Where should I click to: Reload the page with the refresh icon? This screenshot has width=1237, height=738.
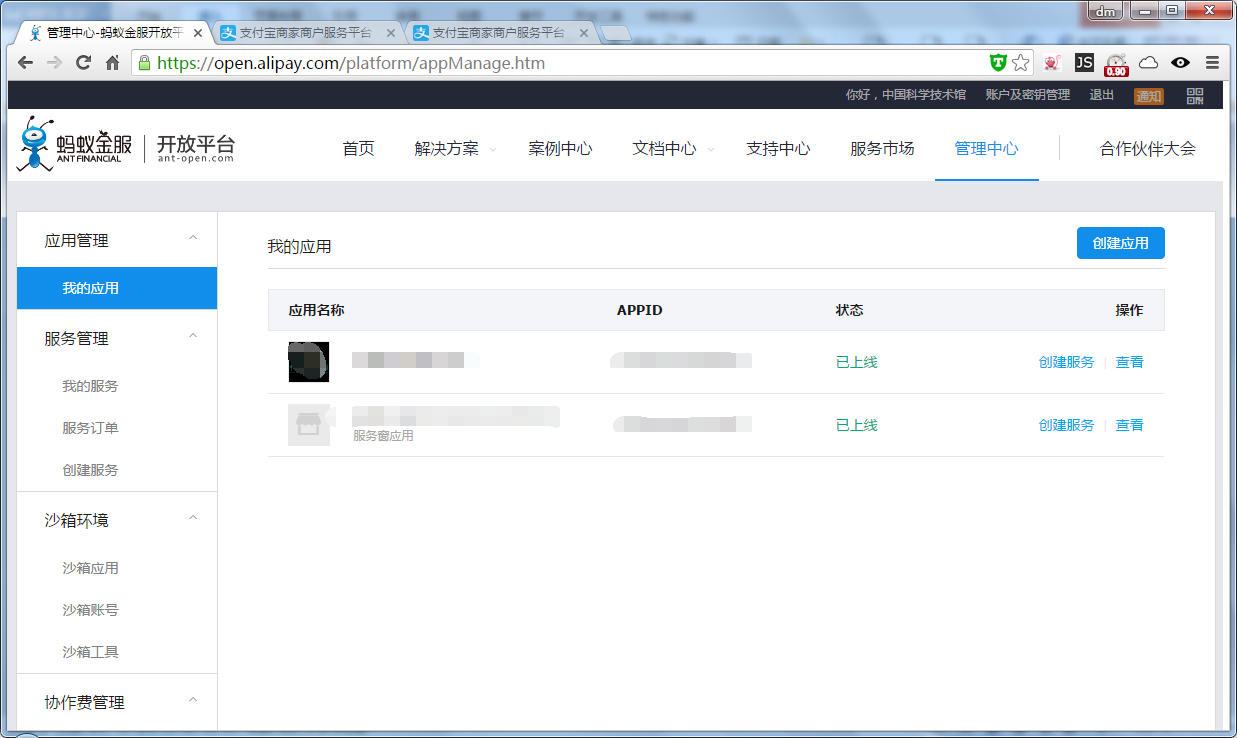pyautogui.click(x=84, y=62)
